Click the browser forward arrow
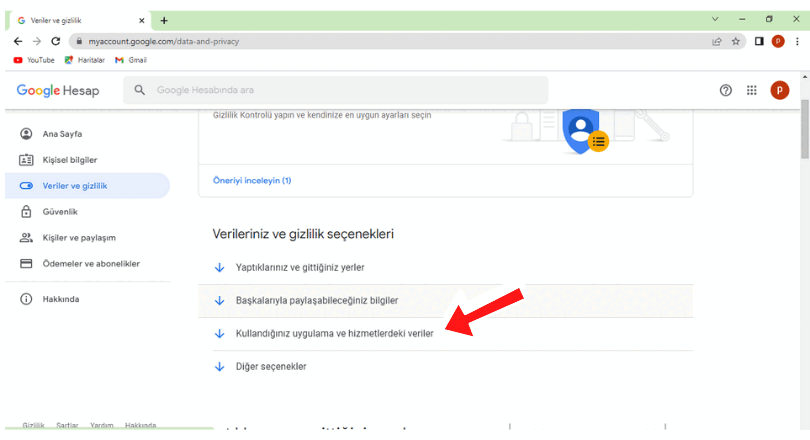This screenshot has height=440, width=810. pyautogui.click(x=37, y=41)
